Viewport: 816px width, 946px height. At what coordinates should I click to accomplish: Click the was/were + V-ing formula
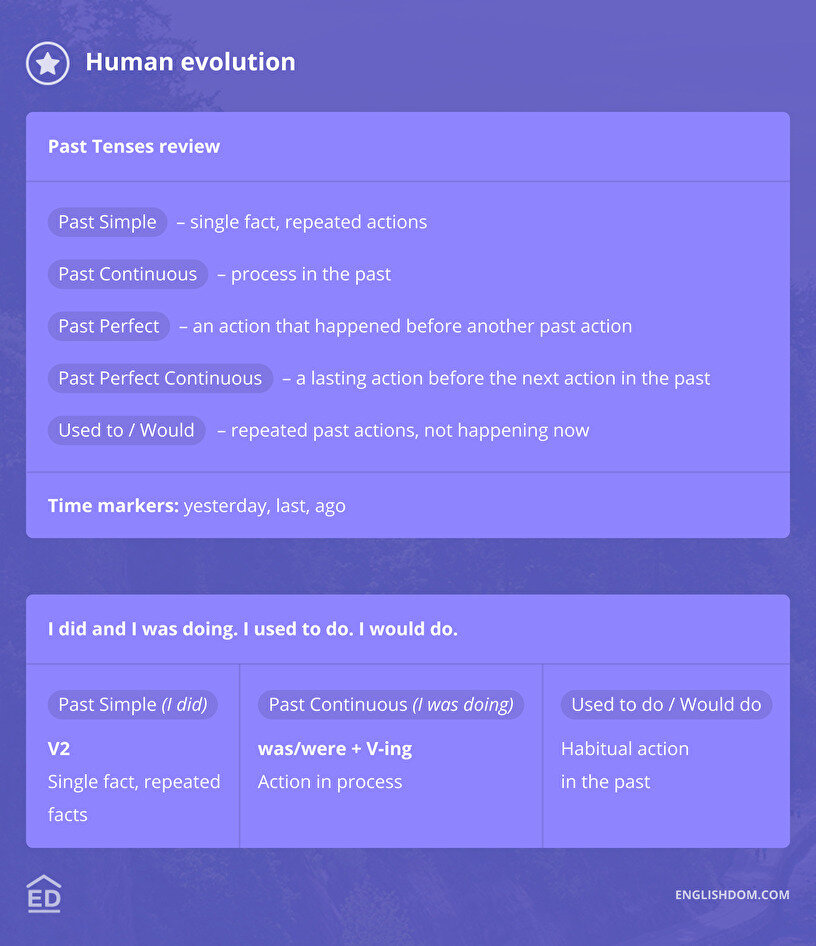(x=335, y=748)
